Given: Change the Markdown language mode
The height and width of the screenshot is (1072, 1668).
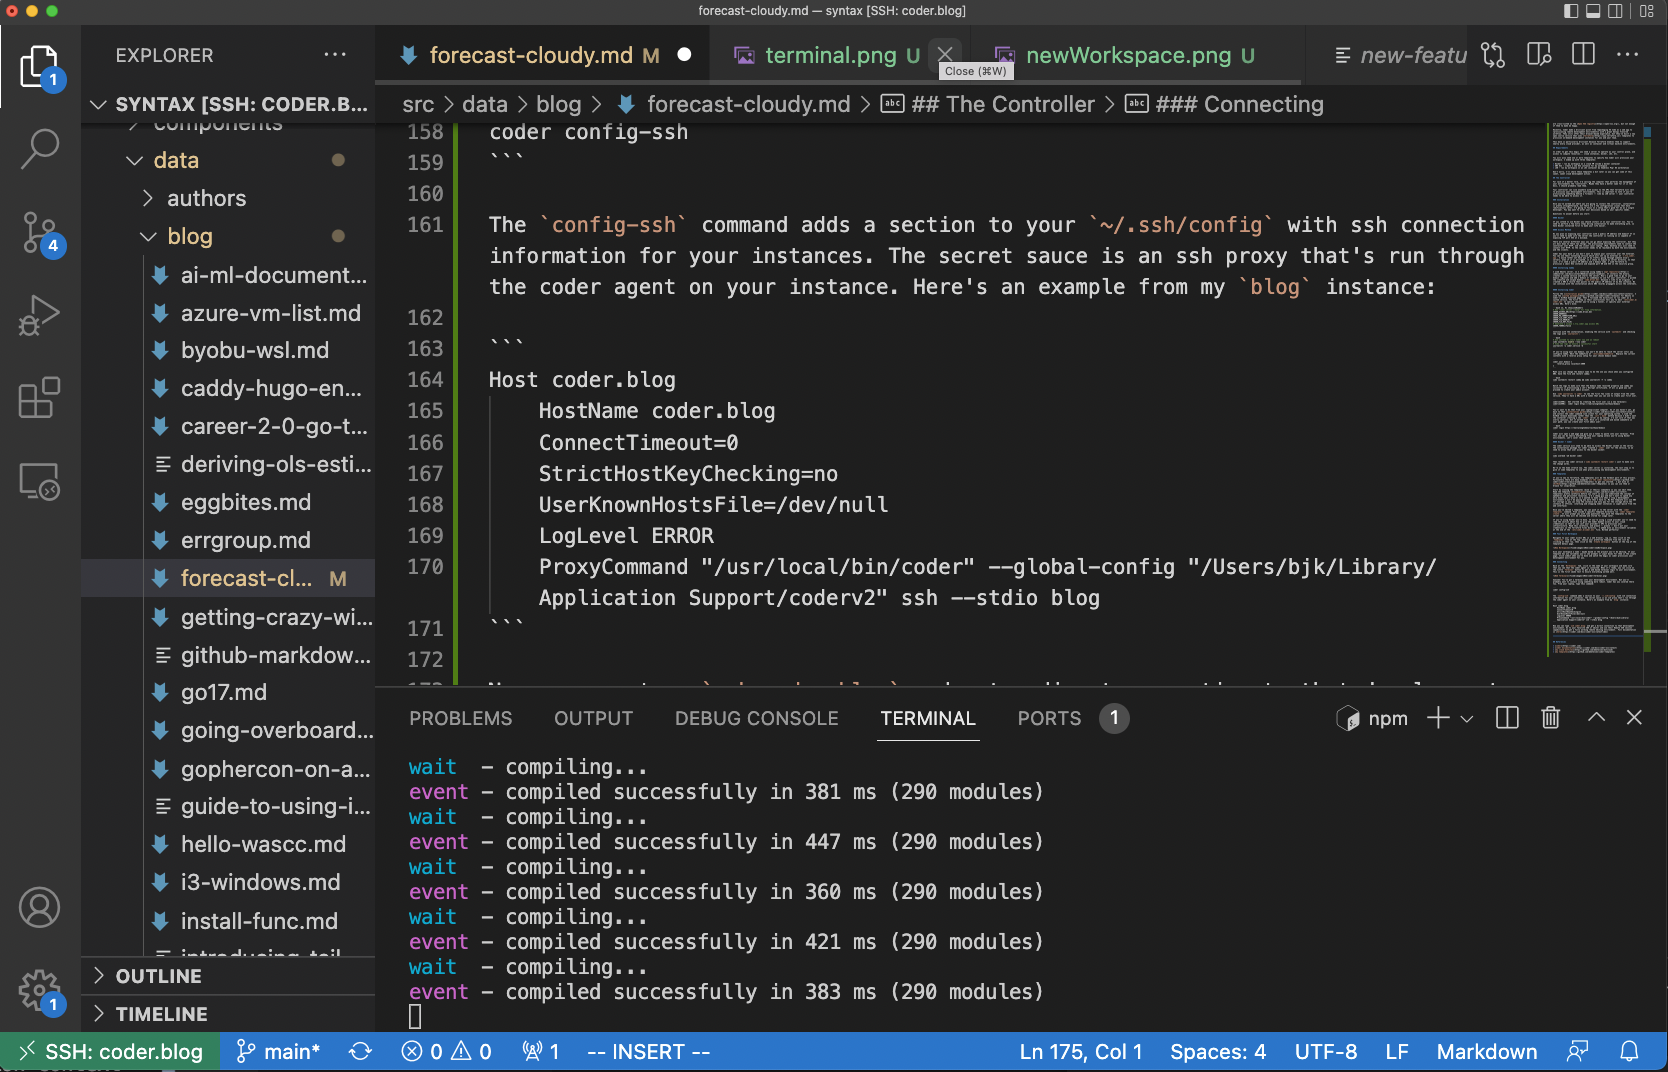Looking at the screenshot, I should coord(1486,1052).
